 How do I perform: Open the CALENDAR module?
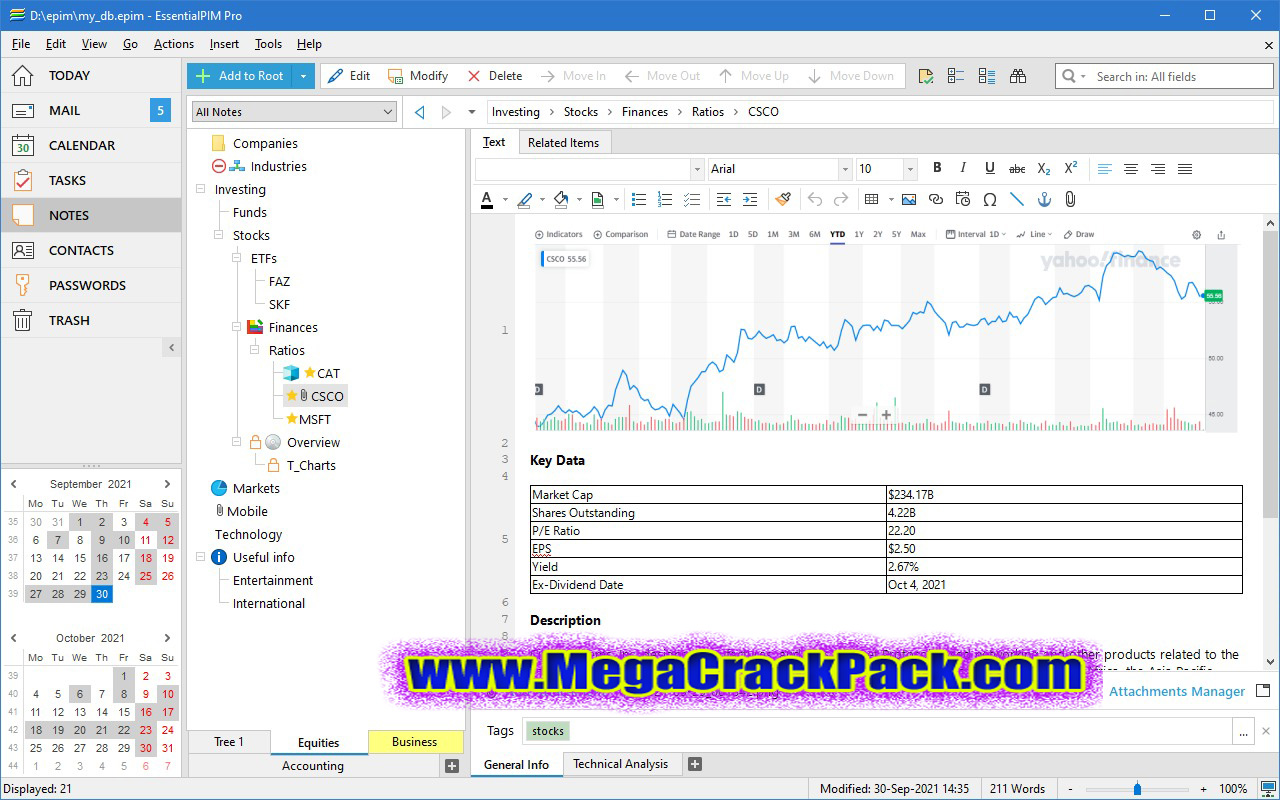coord(91,145)
